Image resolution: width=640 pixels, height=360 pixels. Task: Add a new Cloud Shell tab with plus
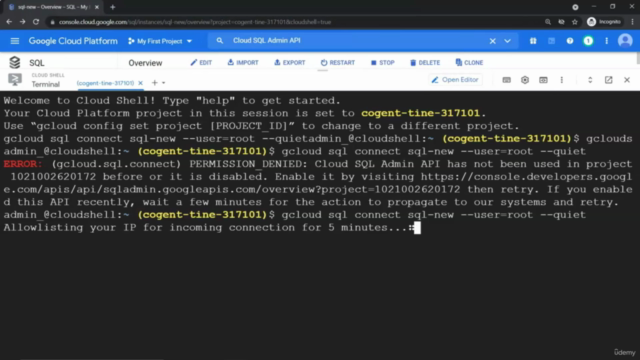(x=154, y=83)
